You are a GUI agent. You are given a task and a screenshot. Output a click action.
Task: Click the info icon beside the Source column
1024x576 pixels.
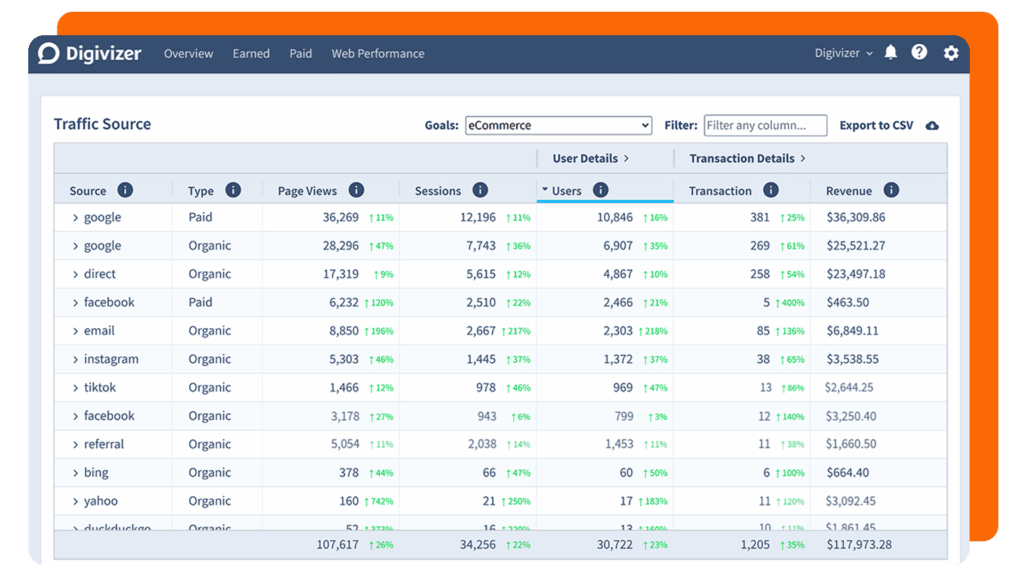[125, 190]
